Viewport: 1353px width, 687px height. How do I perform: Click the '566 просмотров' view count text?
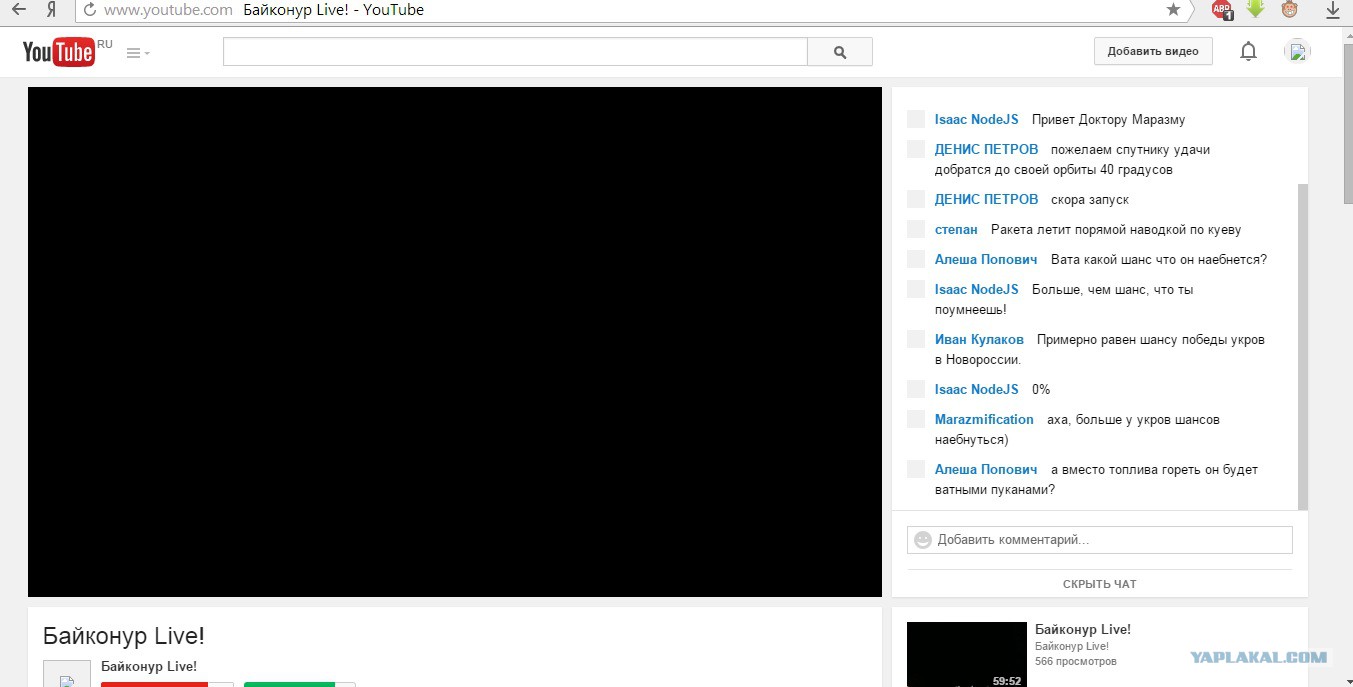[x=1076, y=662]
